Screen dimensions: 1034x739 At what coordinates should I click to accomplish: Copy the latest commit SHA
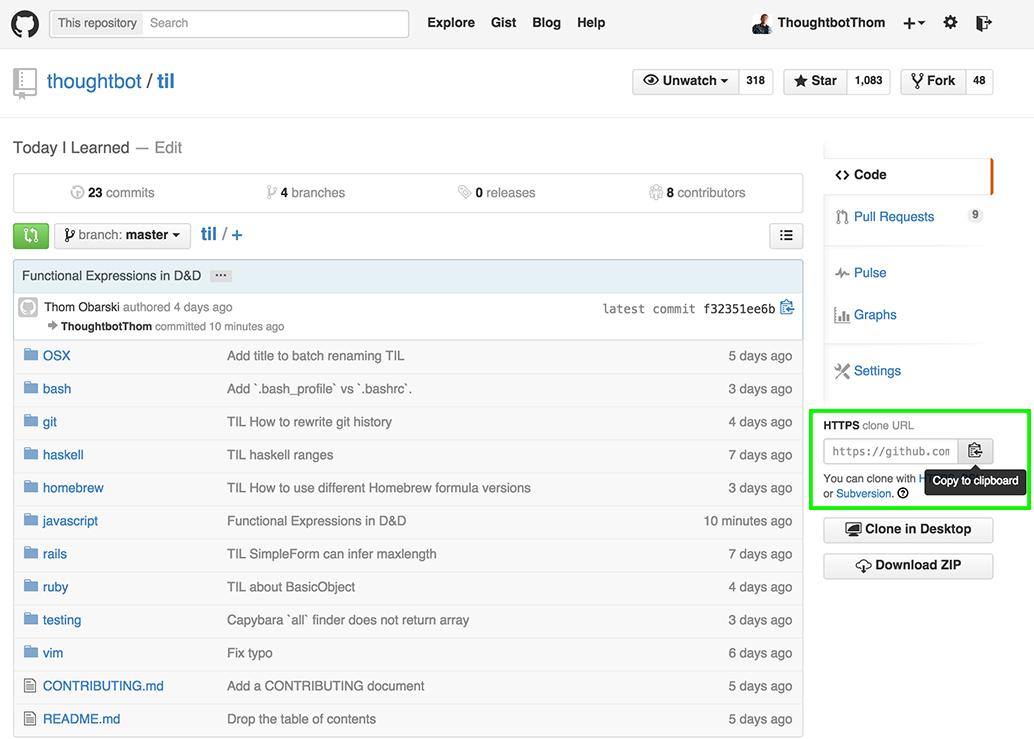(x=787, y=308)
